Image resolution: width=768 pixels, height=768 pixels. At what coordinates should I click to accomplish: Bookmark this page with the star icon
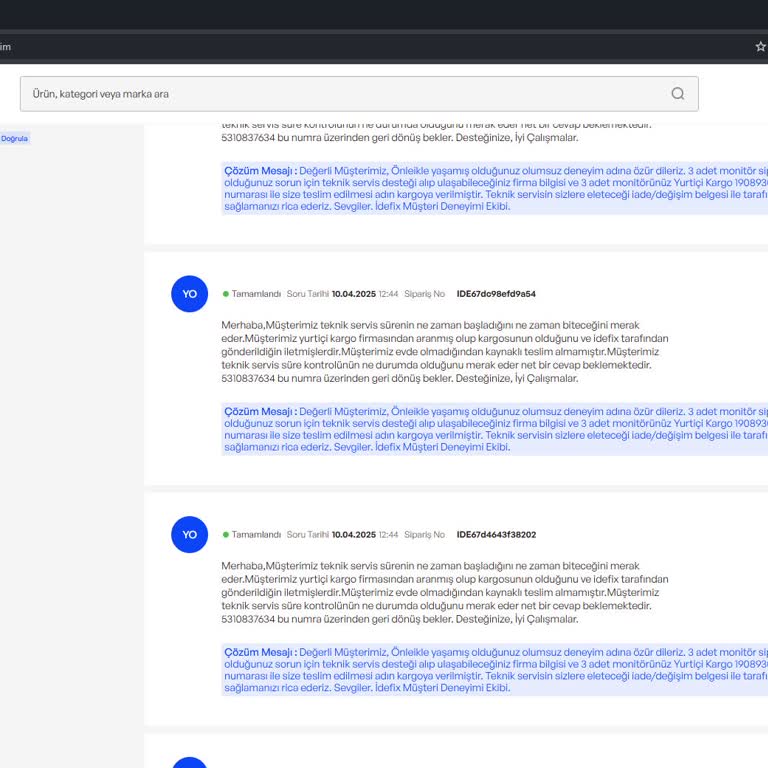pyautogui.click(x=760, y=46)
